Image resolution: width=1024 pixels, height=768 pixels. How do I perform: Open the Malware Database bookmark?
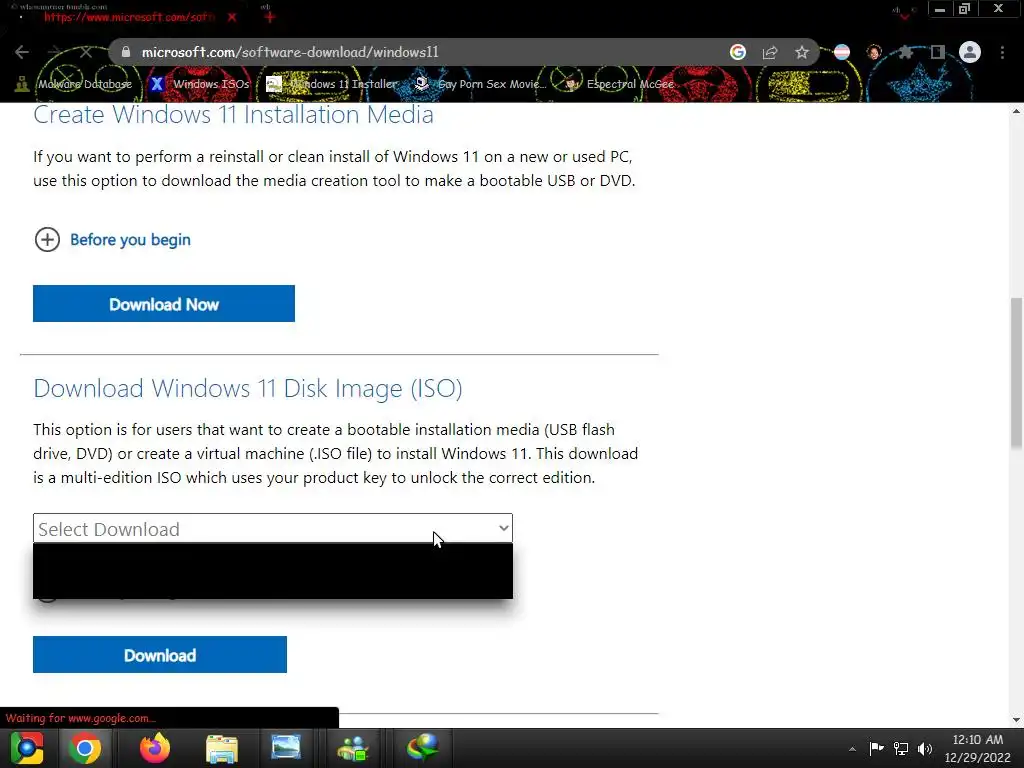tap(74, 84)
